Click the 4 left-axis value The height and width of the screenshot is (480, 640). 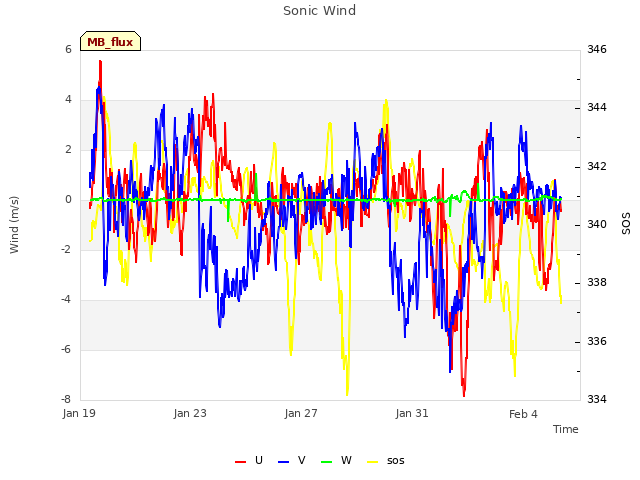tap(68, 100)
